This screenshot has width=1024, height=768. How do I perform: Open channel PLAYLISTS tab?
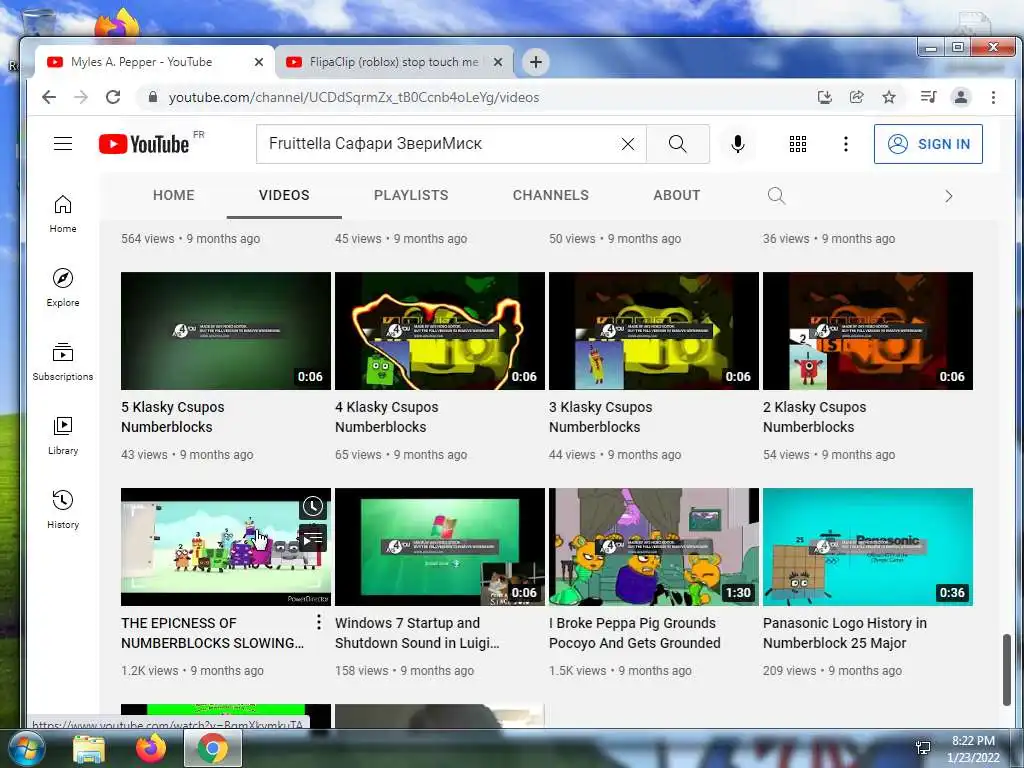tap(411, 195)
